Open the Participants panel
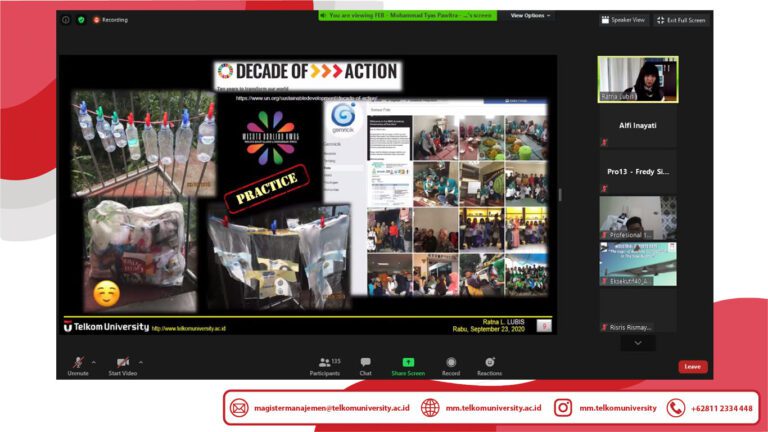Viewport: 768px width, 432px height. coord(324,365)
